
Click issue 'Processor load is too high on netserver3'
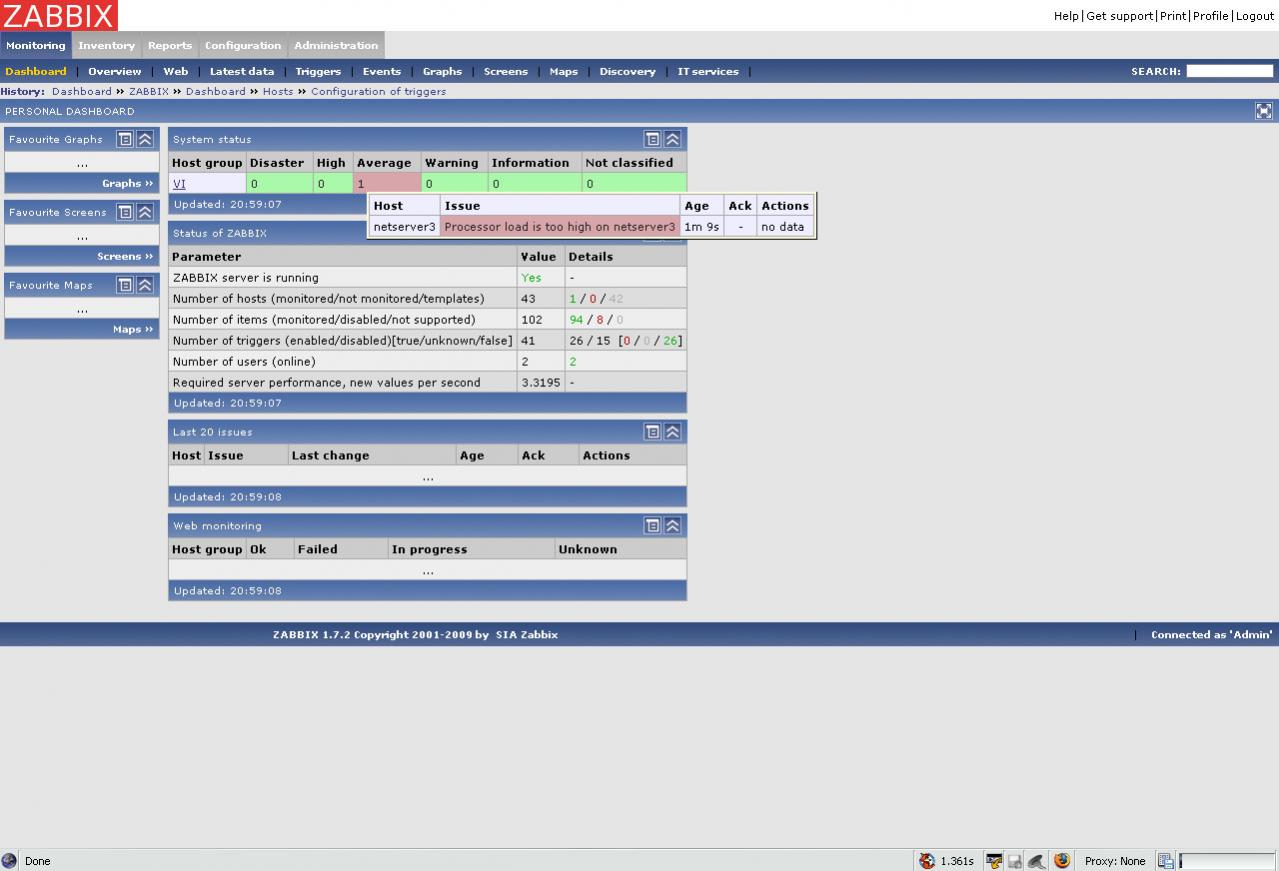(560, 227)
